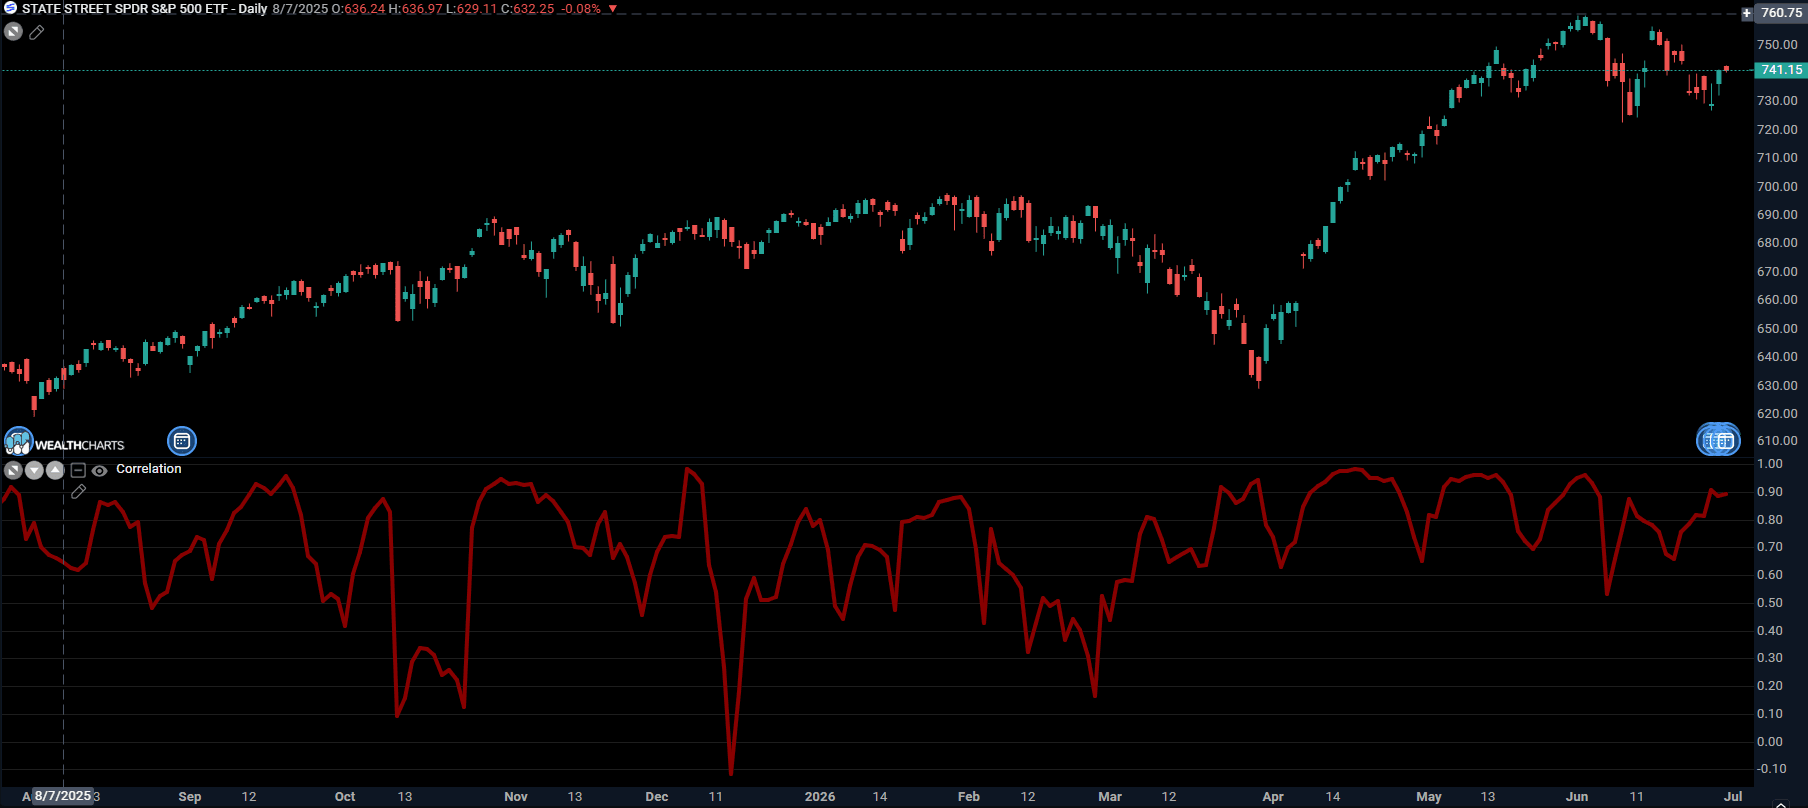Open the calendar date picker icon
Viewport: 1808px width, 808px height.
tap(182, 441)
